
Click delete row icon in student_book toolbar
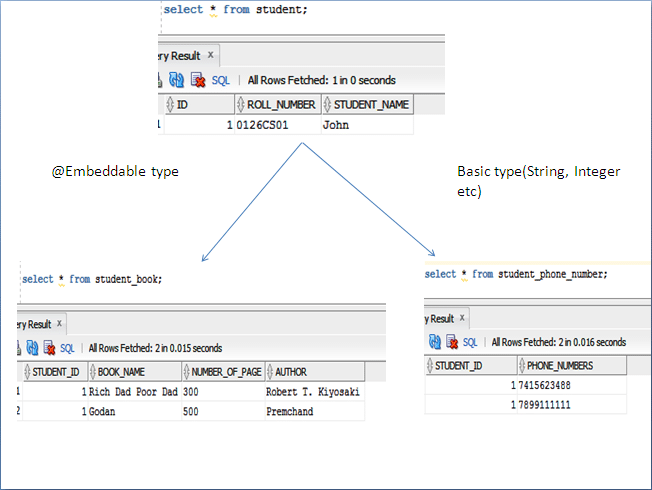click(47, 348)
